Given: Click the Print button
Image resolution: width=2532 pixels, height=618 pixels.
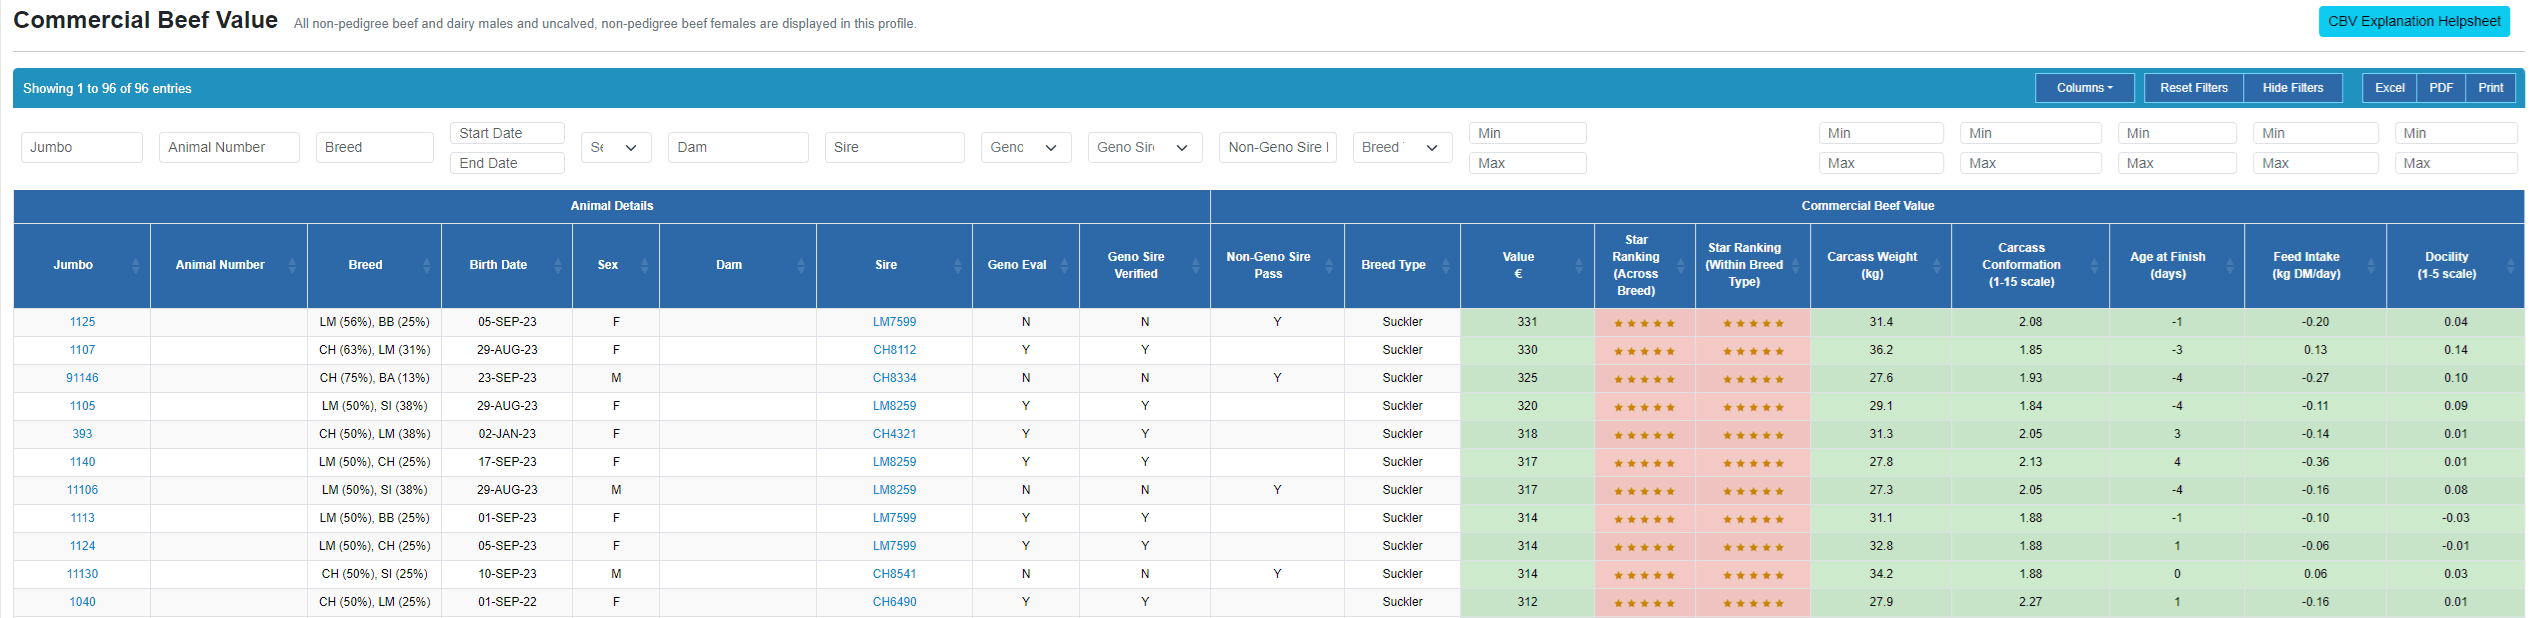Looking at the screenshot, I should click(2491, 88).
